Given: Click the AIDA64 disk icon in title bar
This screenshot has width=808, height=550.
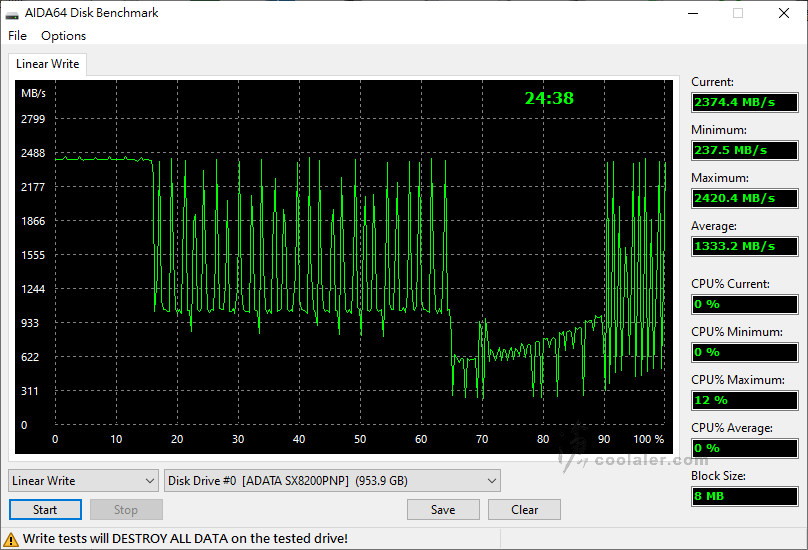Looking at the screenshot, I should pos(13,14).
